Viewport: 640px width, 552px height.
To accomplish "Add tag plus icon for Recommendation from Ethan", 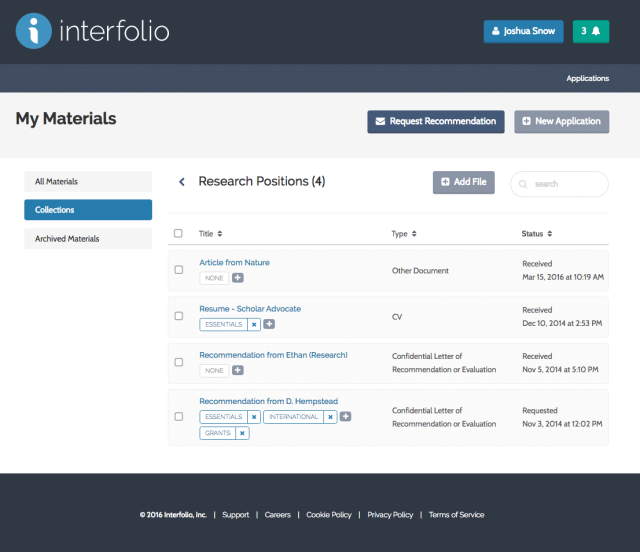I will pyautogui.click(x=238, y=370).
